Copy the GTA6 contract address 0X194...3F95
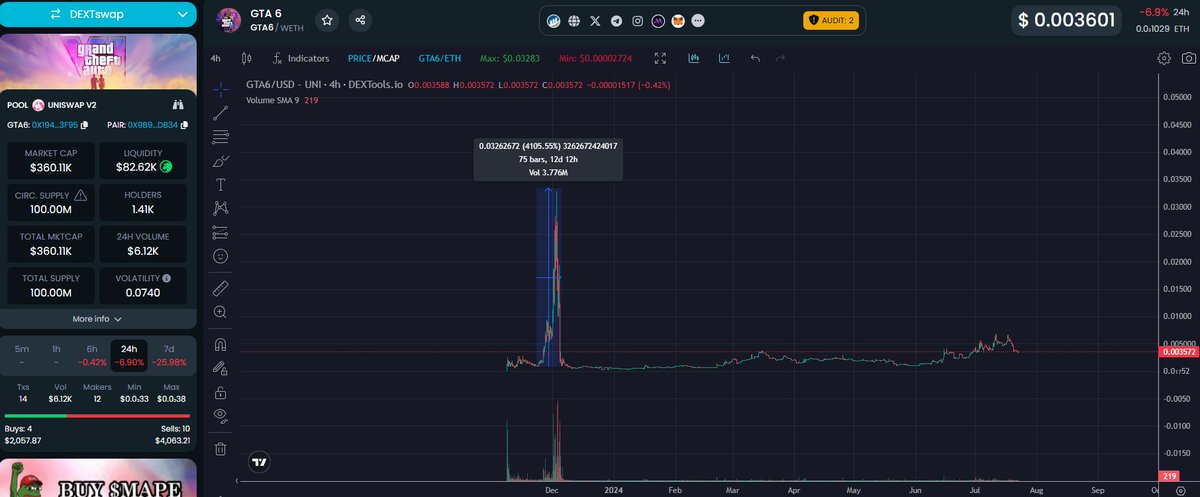Image resolution: width=1200 pixels, height=497 pixels. [85, 125]
